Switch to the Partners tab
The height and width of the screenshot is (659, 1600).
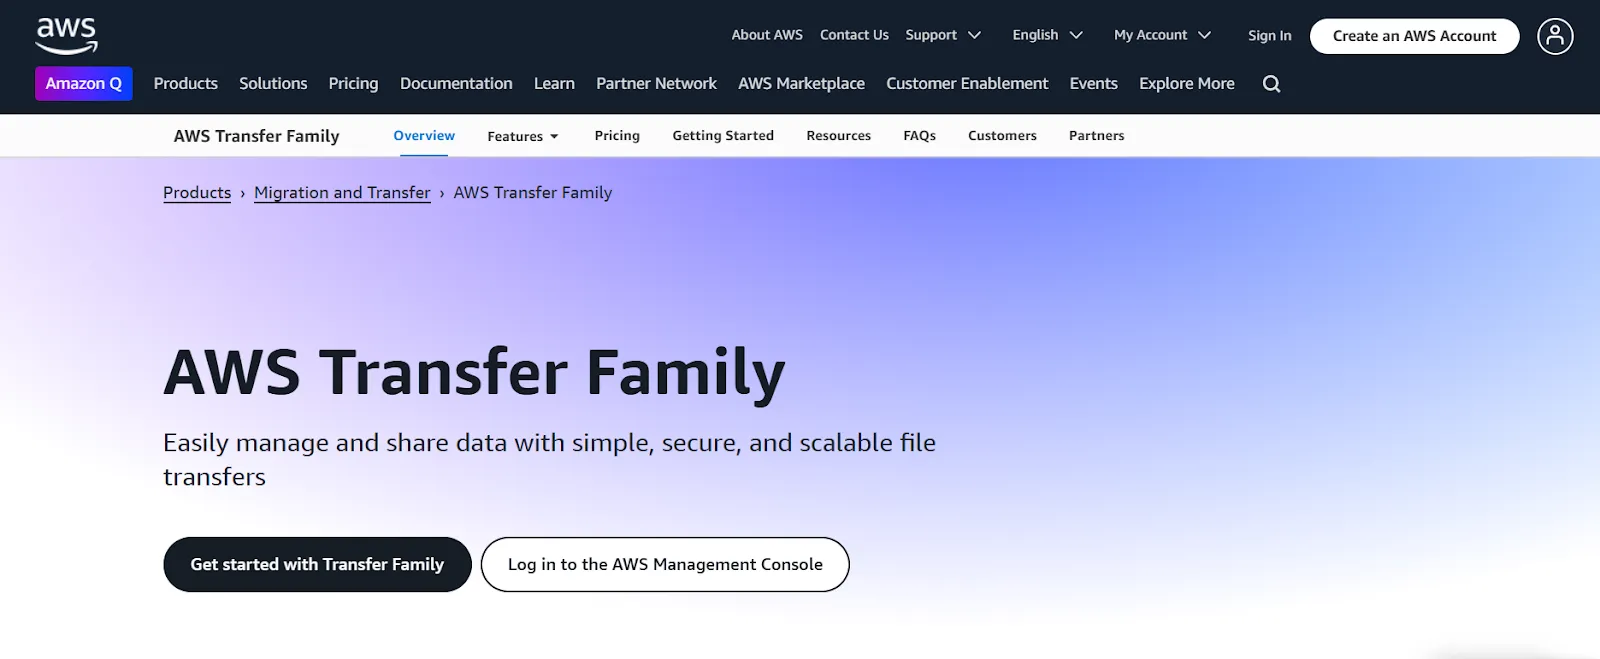1096,136
